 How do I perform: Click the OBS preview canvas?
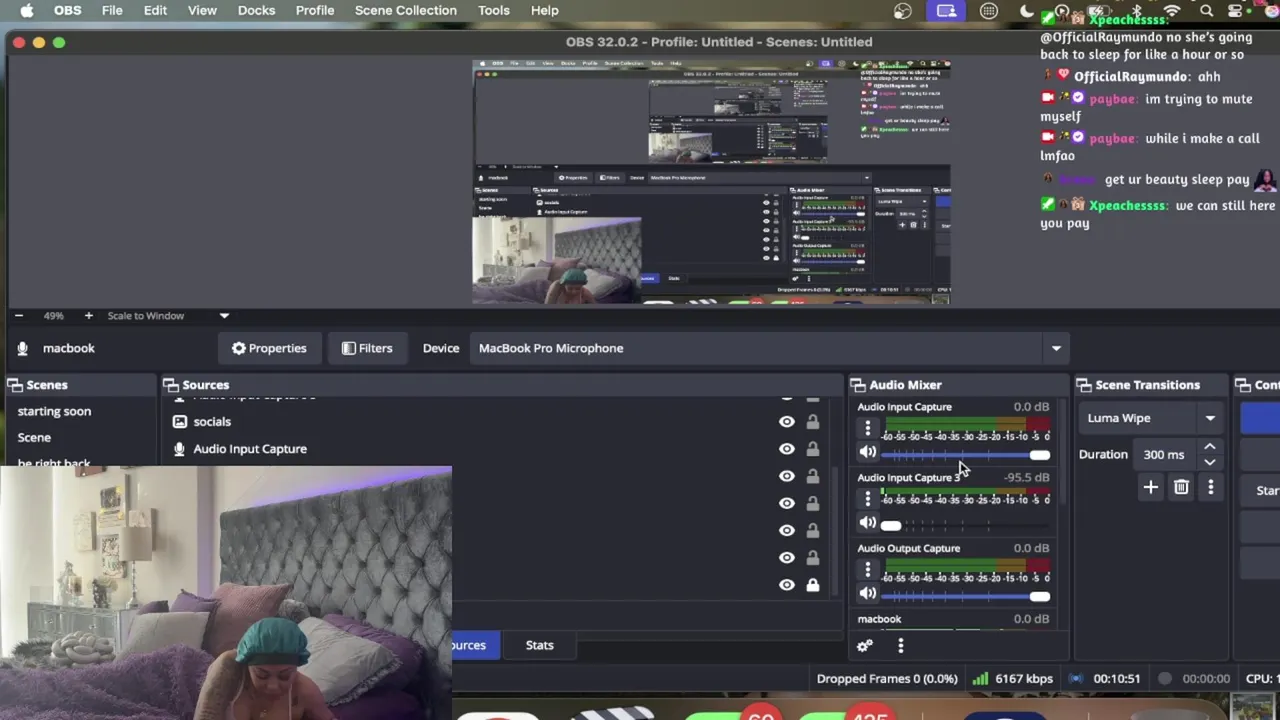pos(711,182)
